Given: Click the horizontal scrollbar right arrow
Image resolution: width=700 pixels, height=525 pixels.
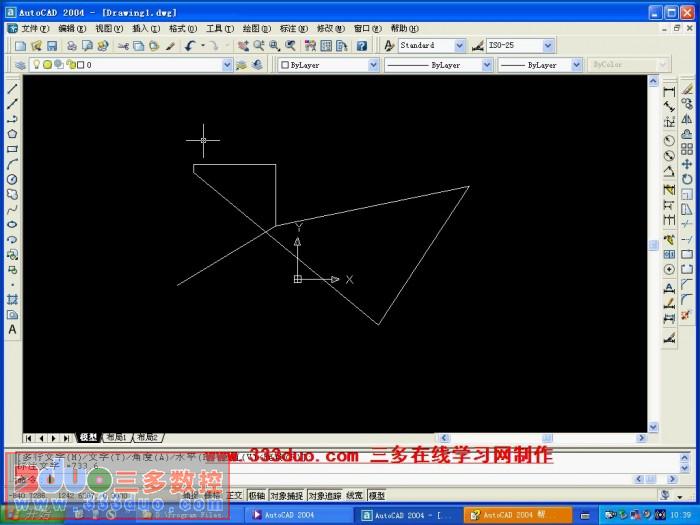Looking at the screenshot, I should point(642,438).
